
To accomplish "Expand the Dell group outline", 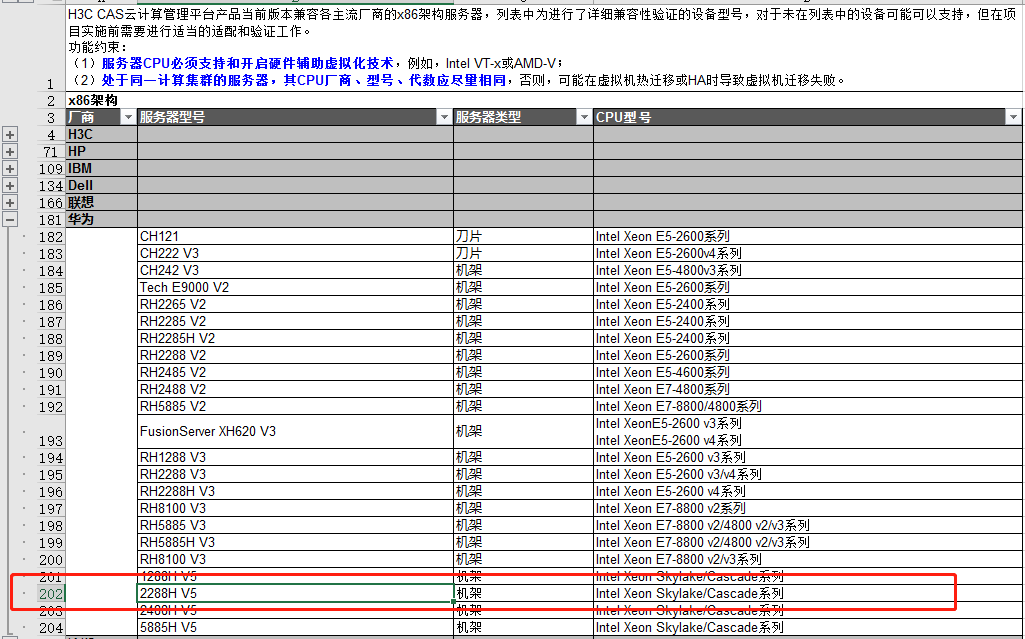I will point(10,186).
